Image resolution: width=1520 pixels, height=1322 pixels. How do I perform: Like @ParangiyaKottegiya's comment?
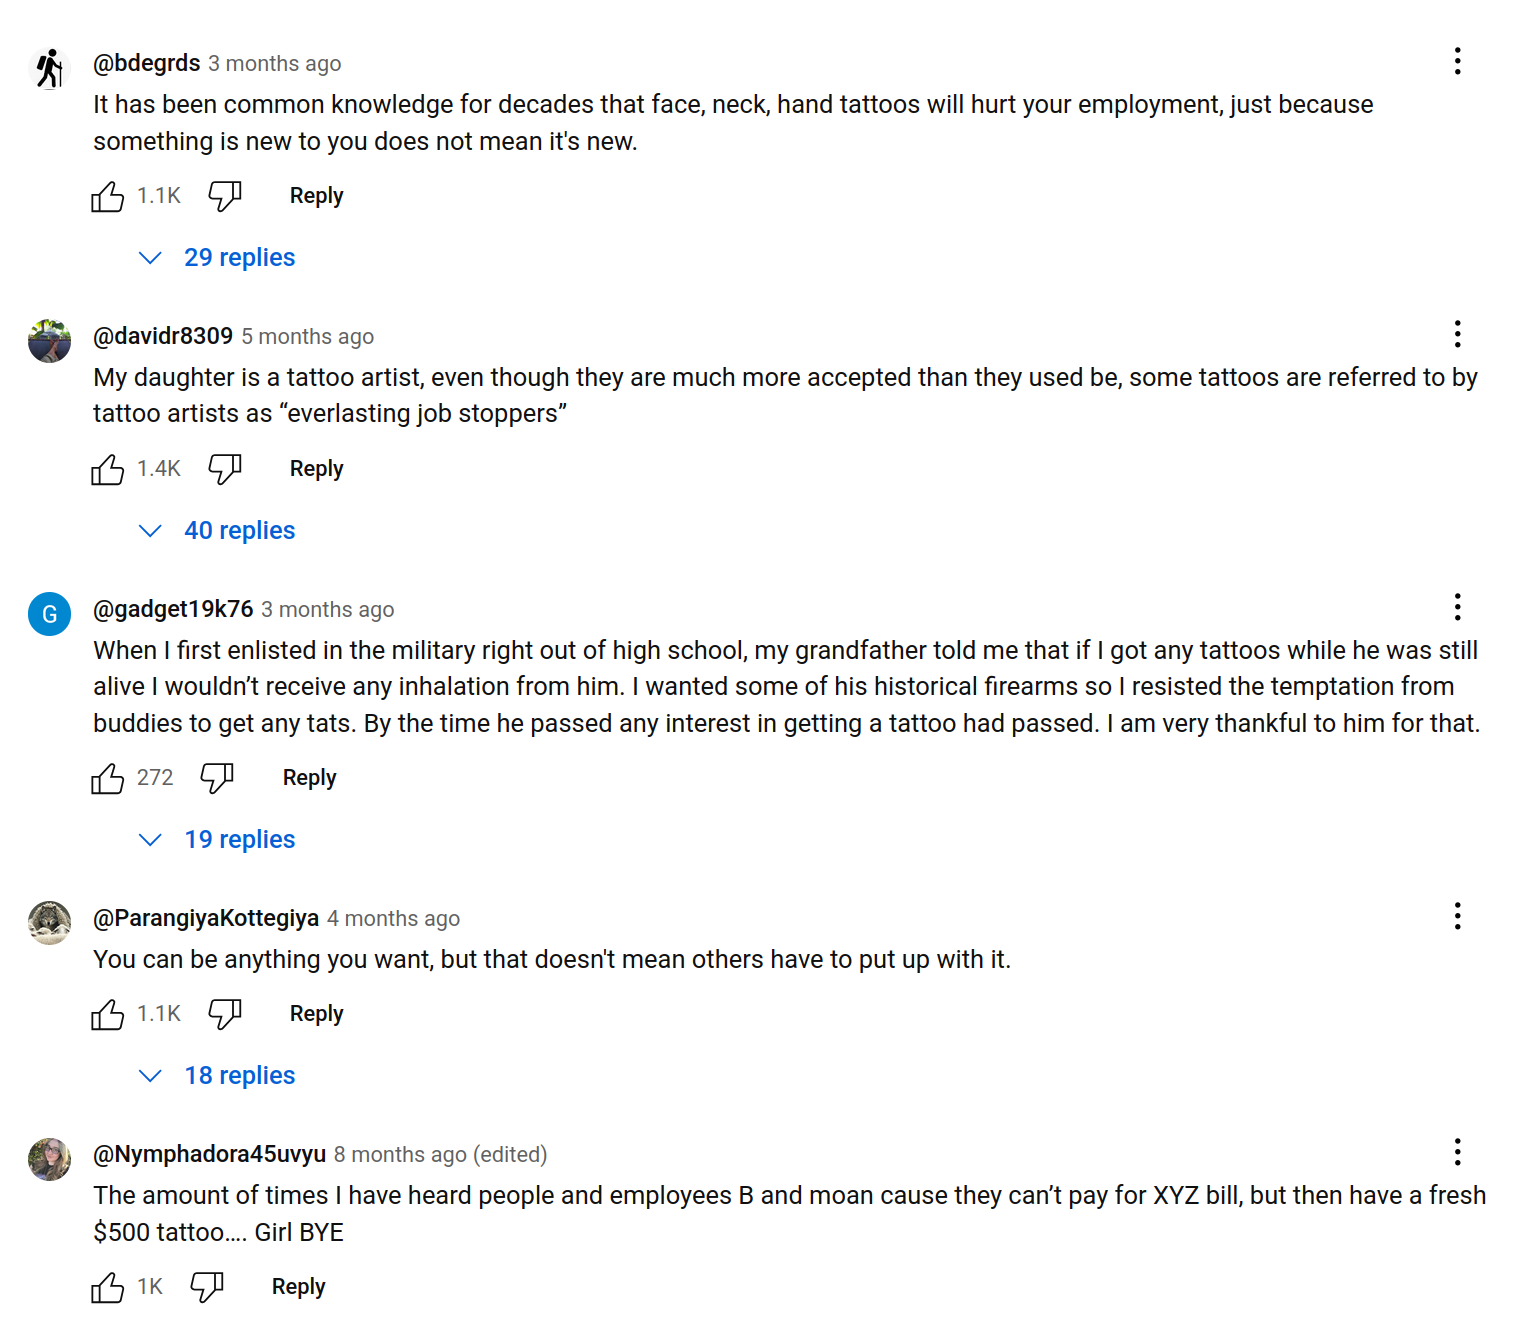click(108, 1014)
